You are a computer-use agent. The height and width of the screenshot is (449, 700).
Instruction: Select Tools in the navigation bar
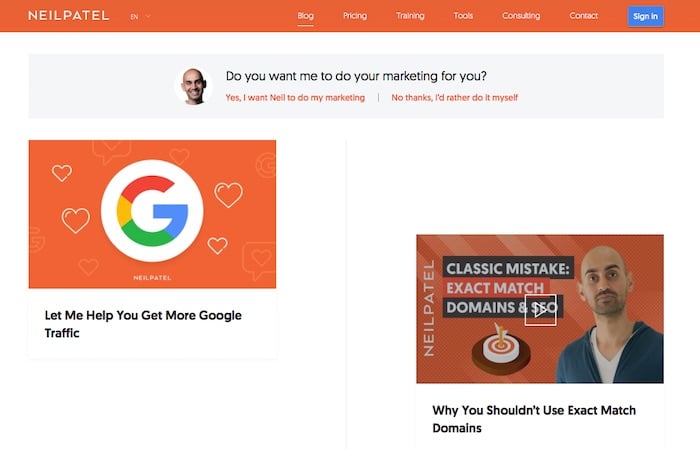click(463, 16)
